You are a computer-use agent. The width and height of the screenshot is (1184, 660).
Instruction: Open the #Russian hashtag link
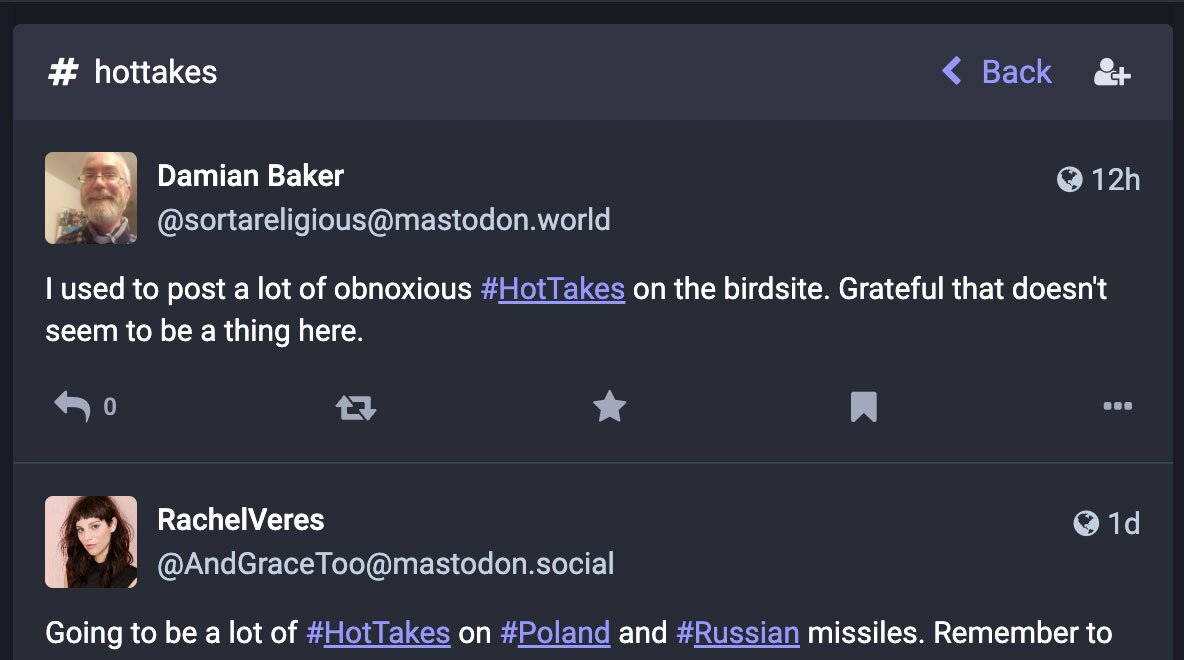click(x=738, y=633)
